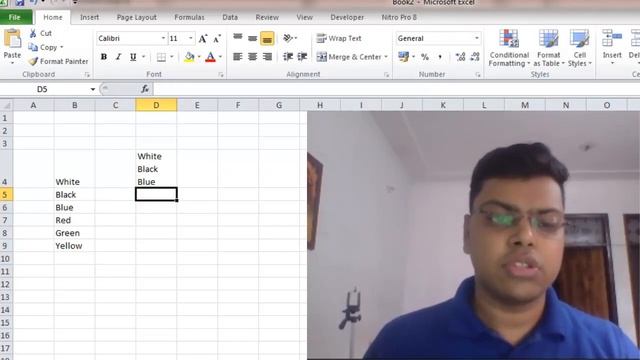This screenshot has height=360, width=640.
Task: Select column D header
Action: point(156,105)
